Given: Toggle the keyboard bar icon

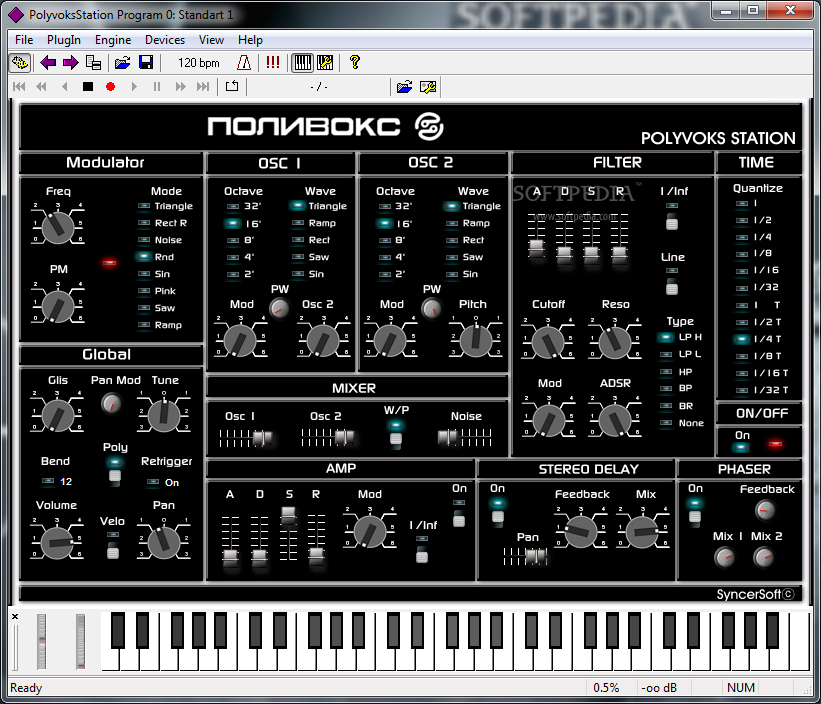Looking at the screenshot, I should (x=303, y=63).
